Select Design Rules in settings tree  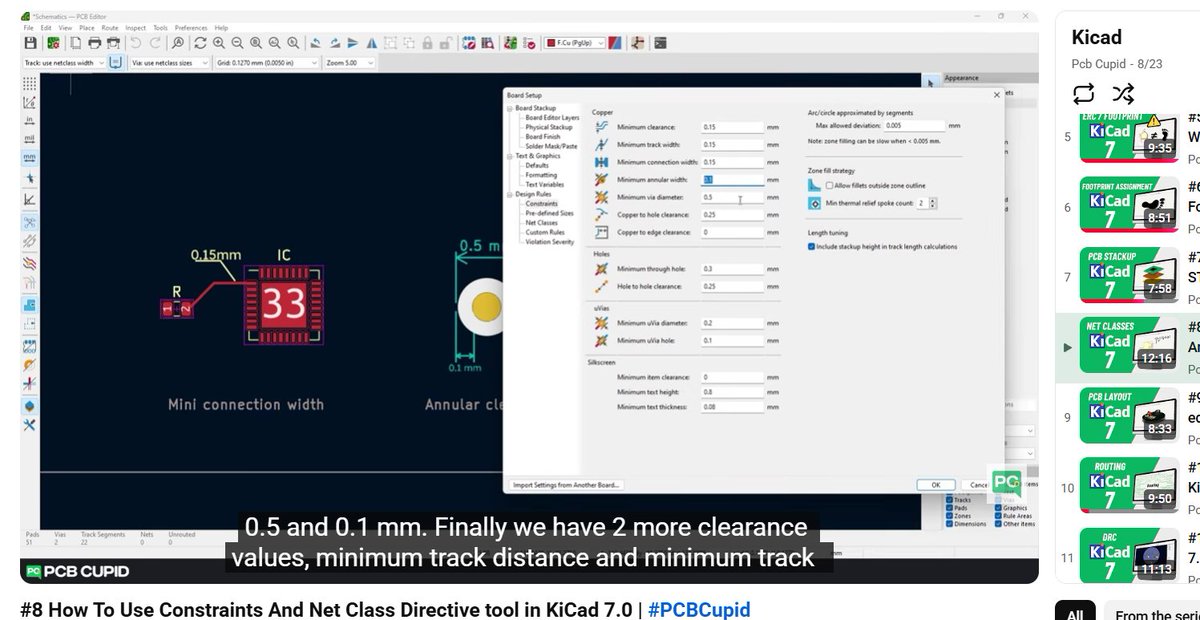(x=533, y=194)
